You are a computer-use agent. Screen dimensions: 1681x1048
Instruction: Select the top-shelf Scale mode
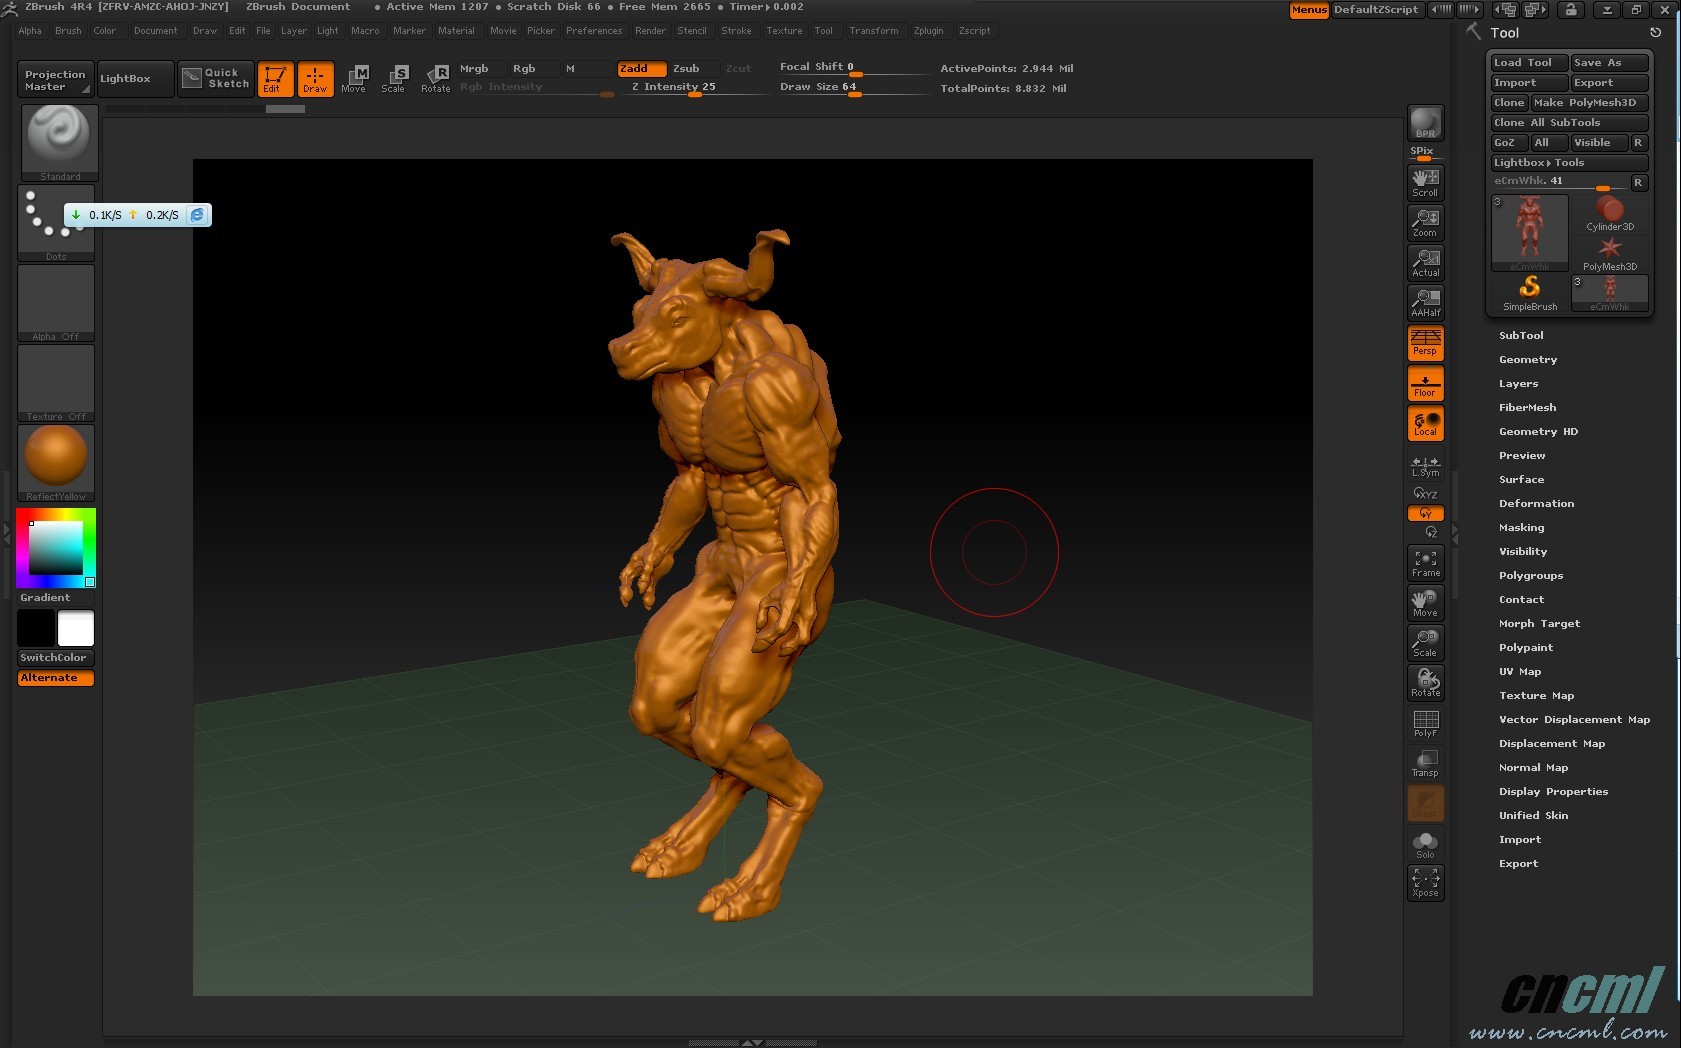(x=394, y=78)
